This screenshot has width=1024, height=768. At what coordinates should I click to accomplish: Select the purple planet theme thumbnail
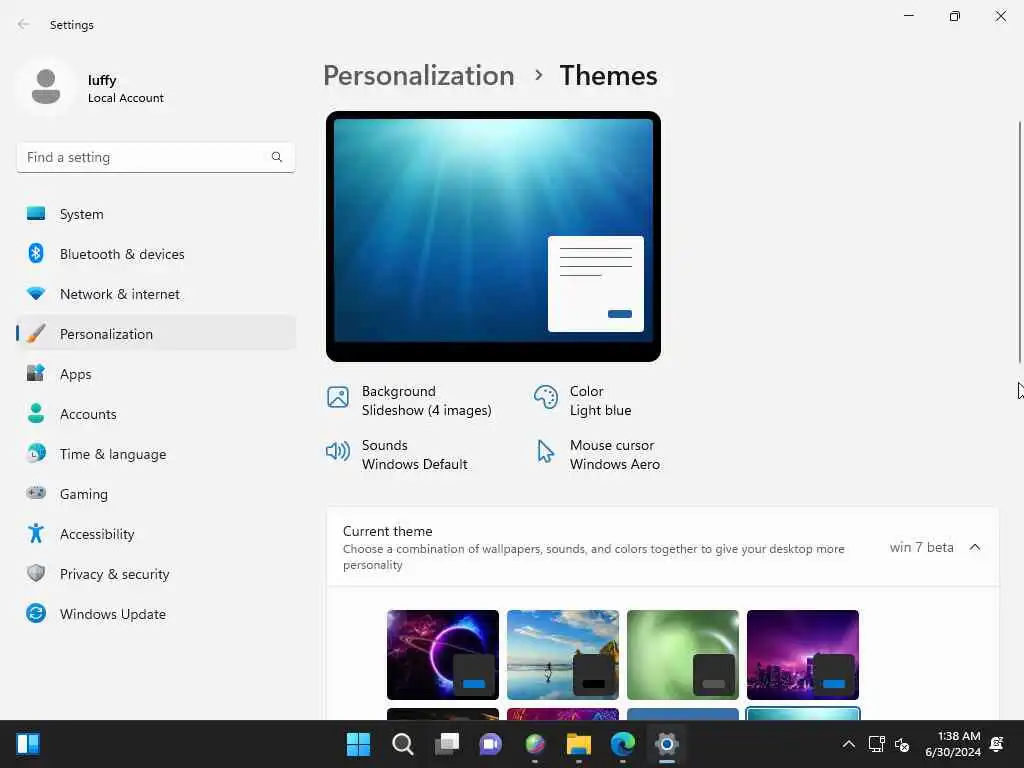(443, 654)
